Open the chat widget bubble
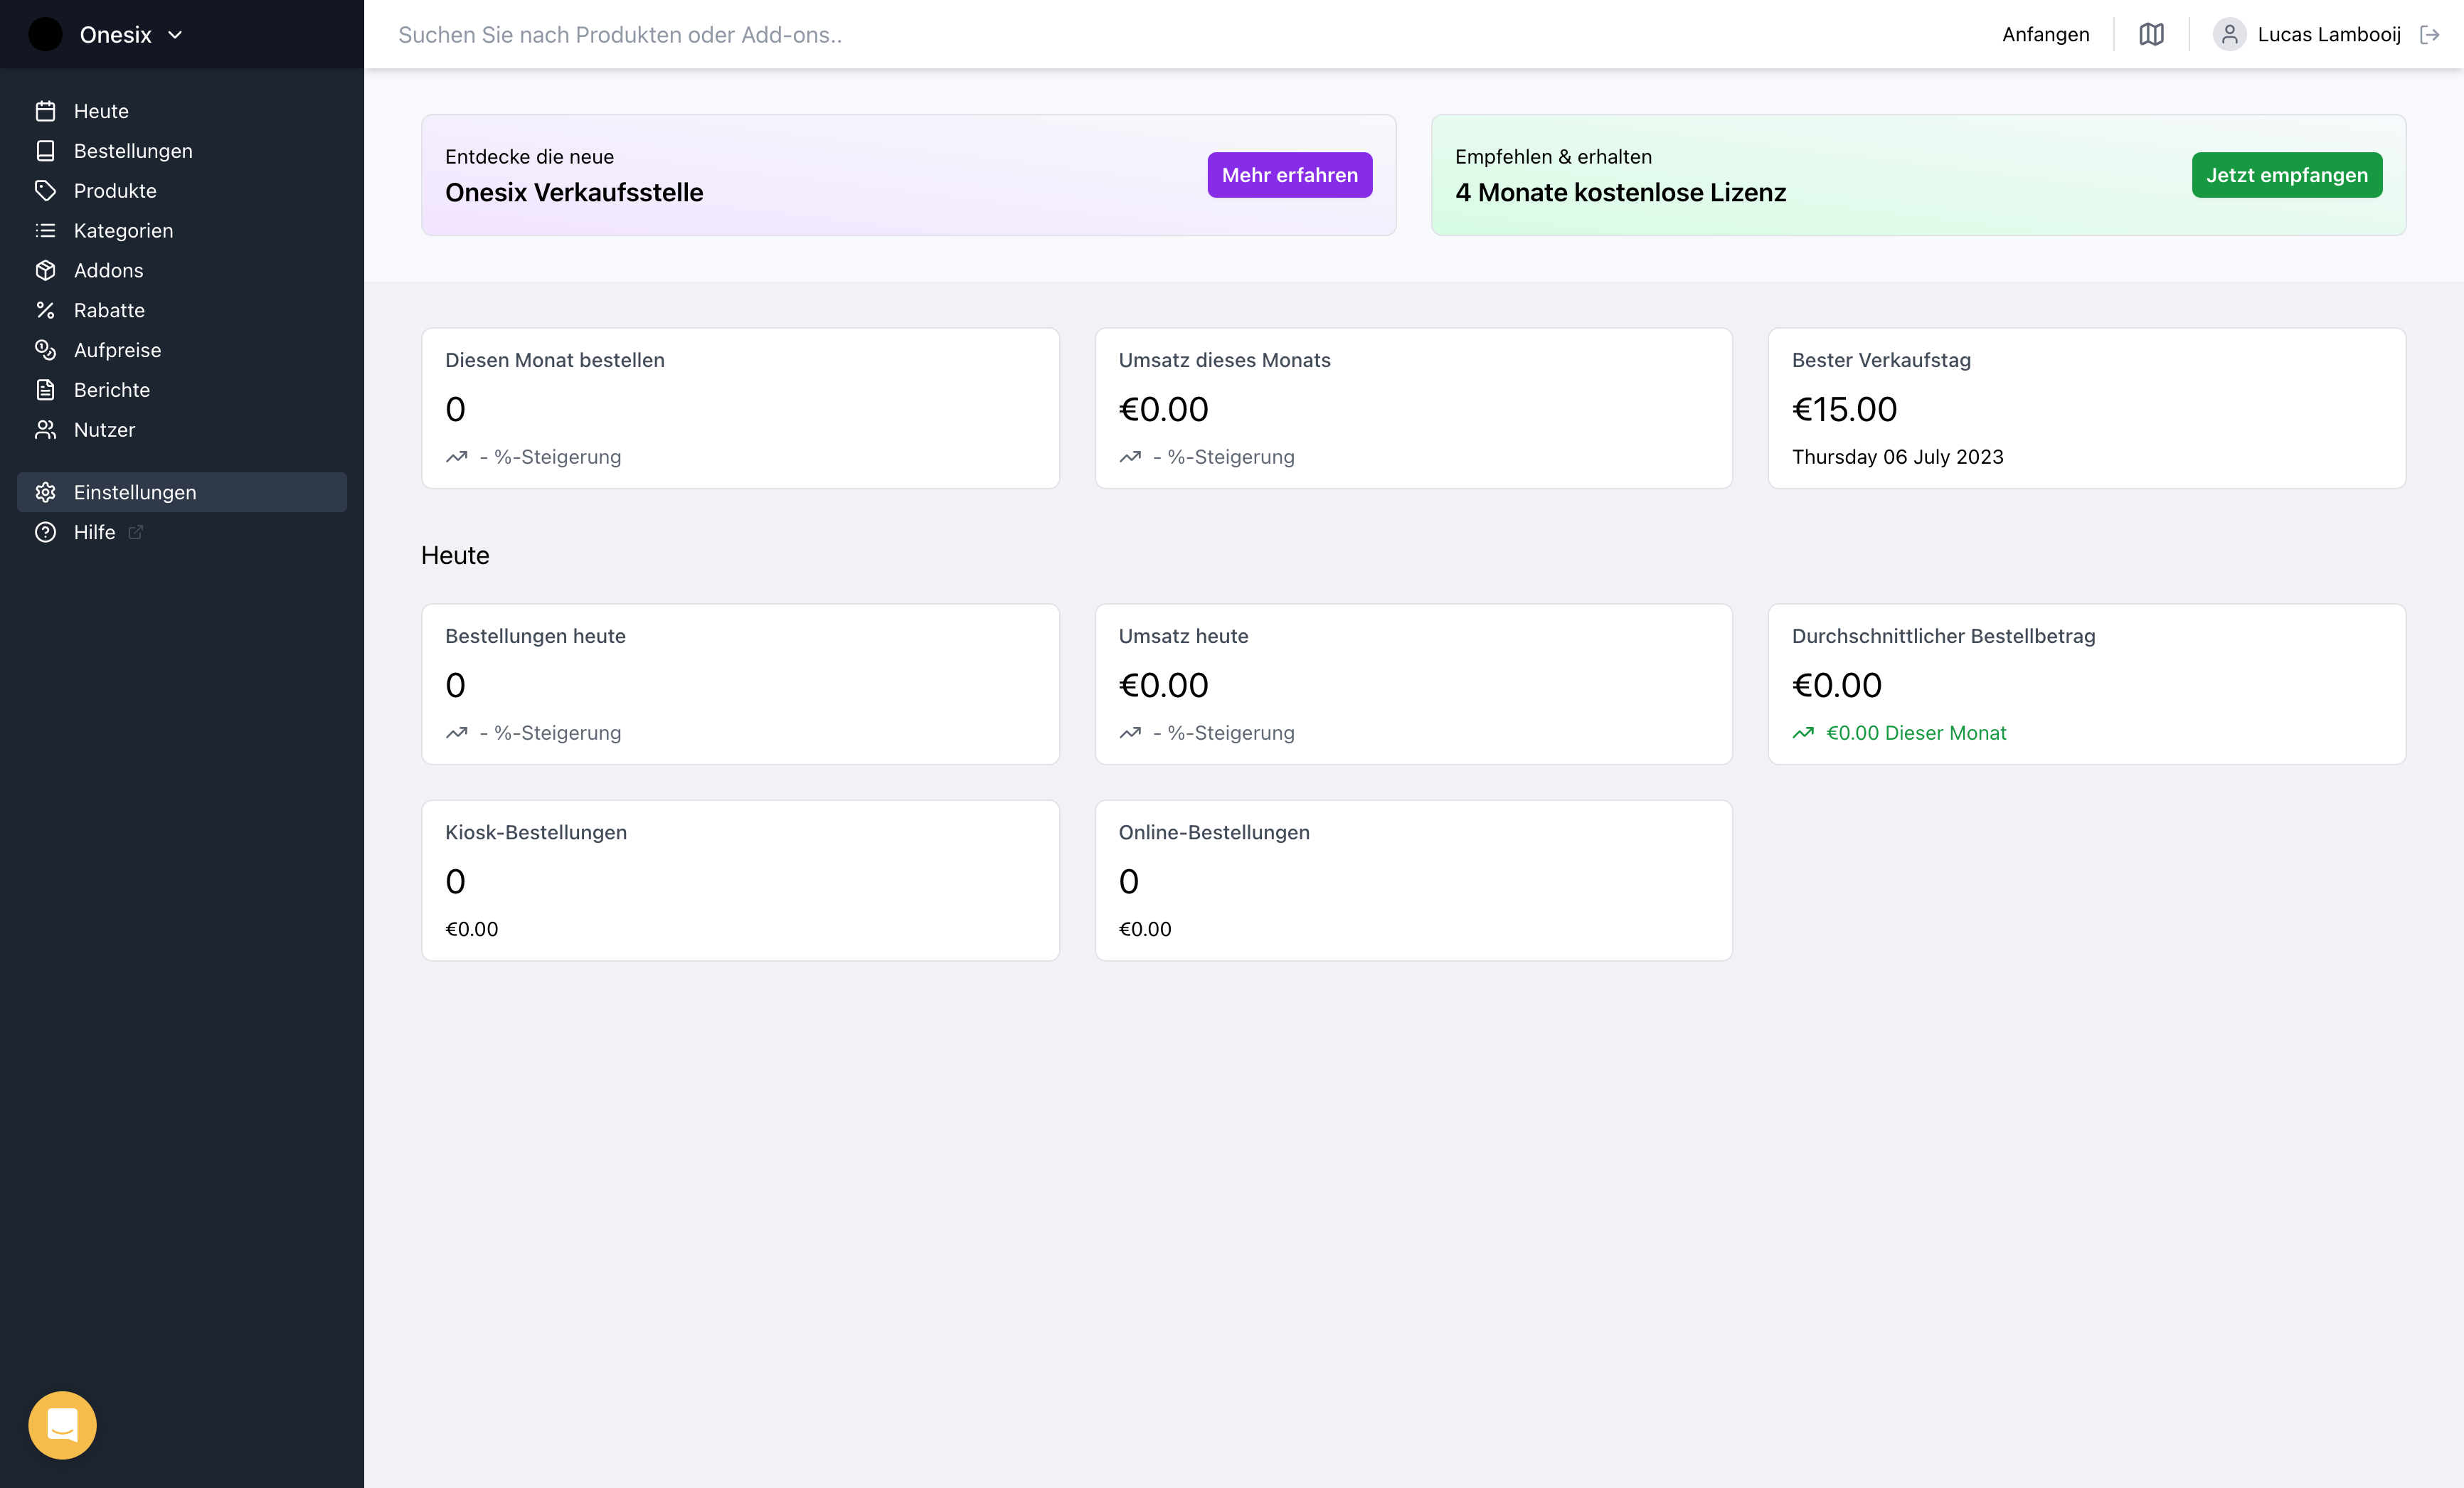The height and width of the screenshot is (1488, 2464). (x=62, y=1425)
